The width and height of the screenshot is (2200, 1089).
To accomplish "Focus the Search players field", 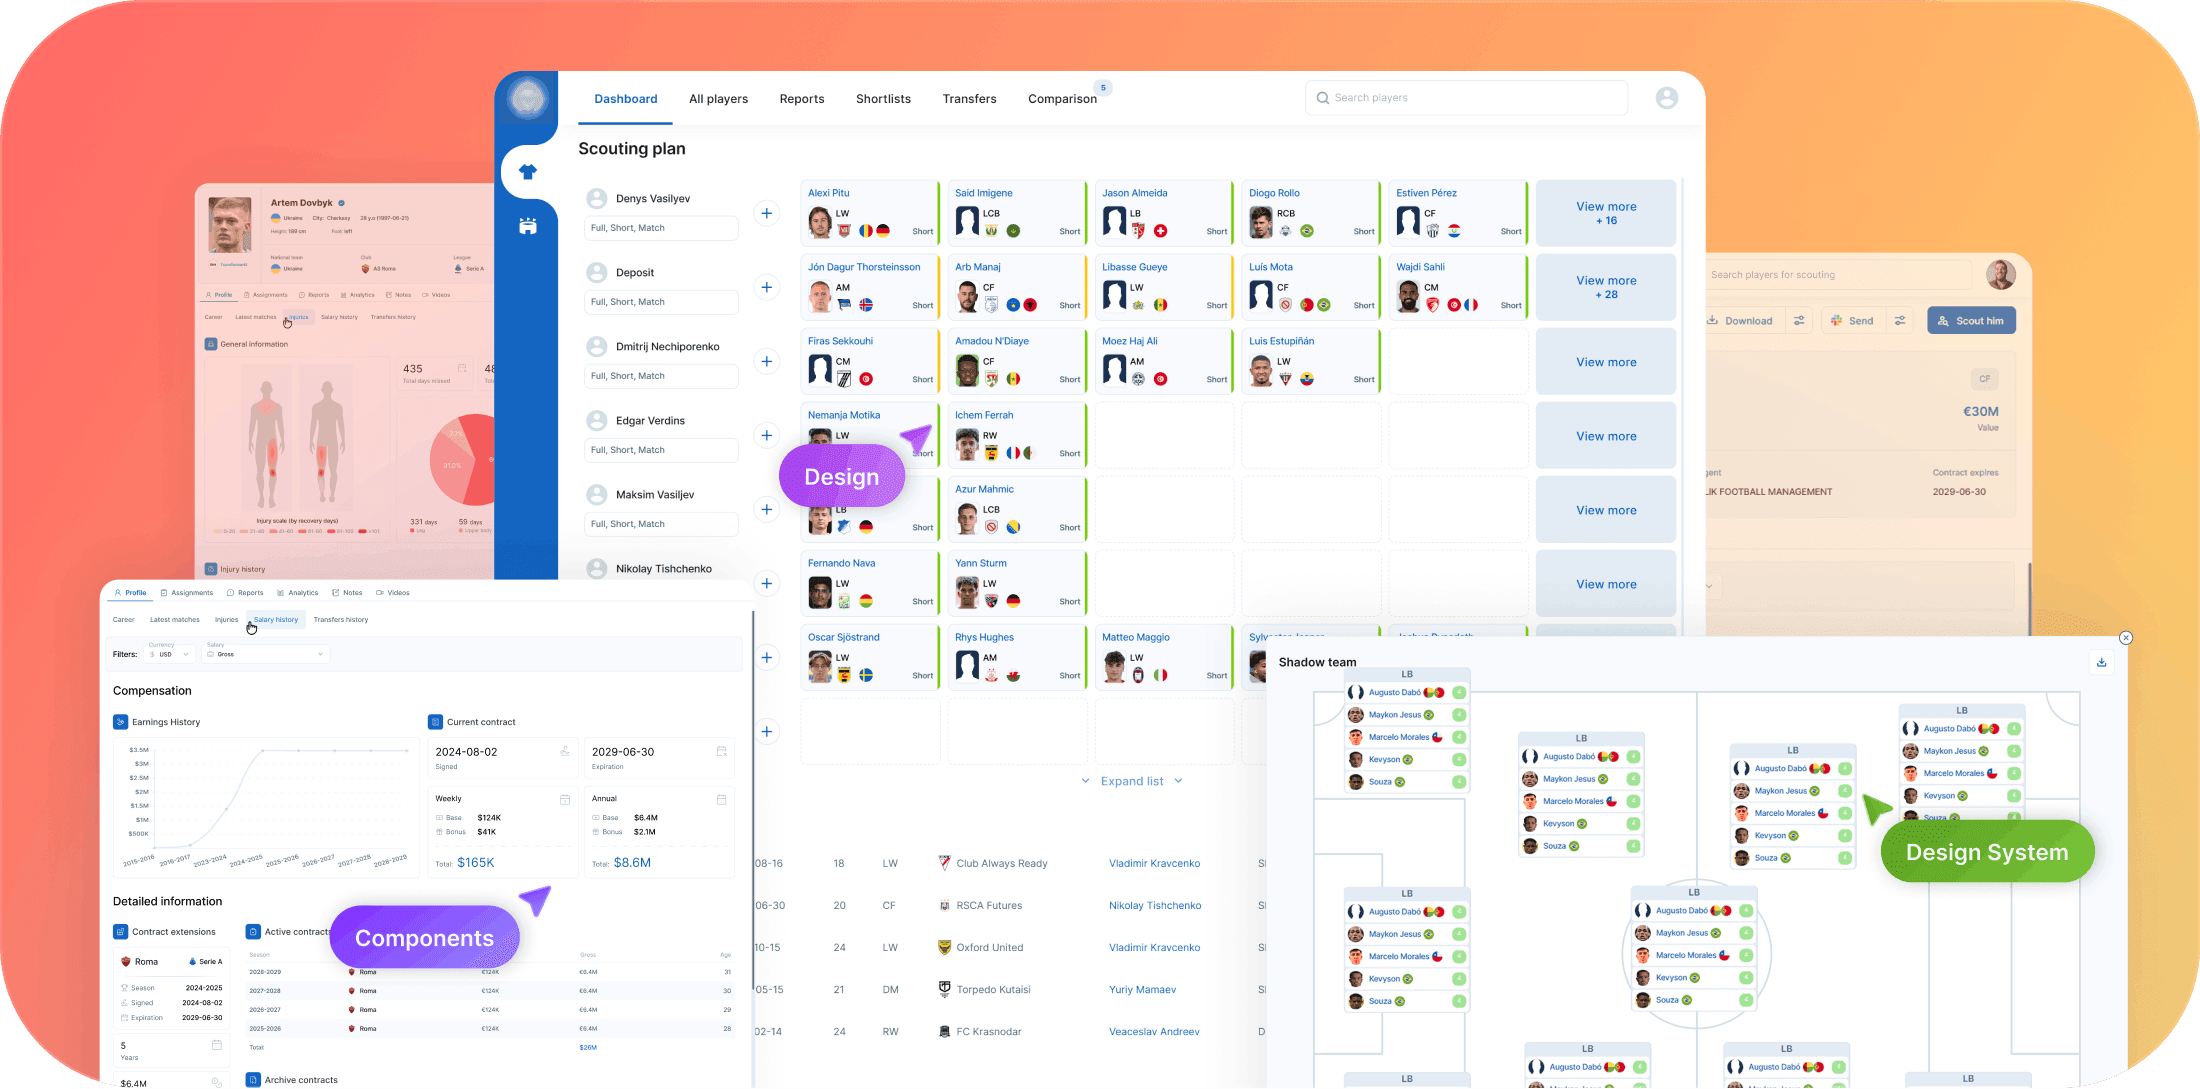I will (x=1465, y=98).
